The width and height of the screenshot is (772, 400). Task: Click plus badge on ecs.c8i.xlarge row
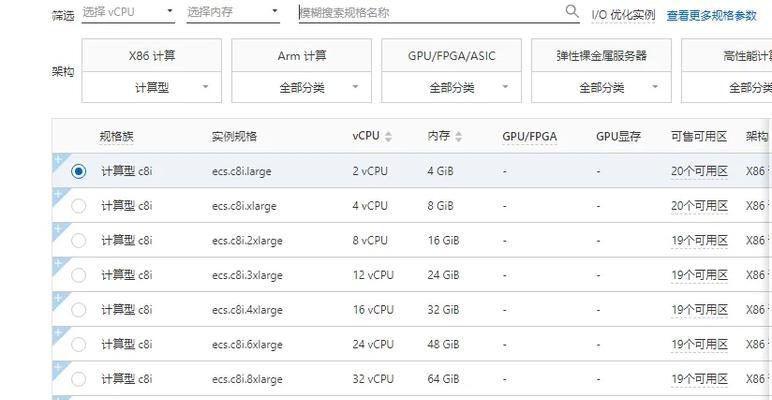[x=57, y=194]
